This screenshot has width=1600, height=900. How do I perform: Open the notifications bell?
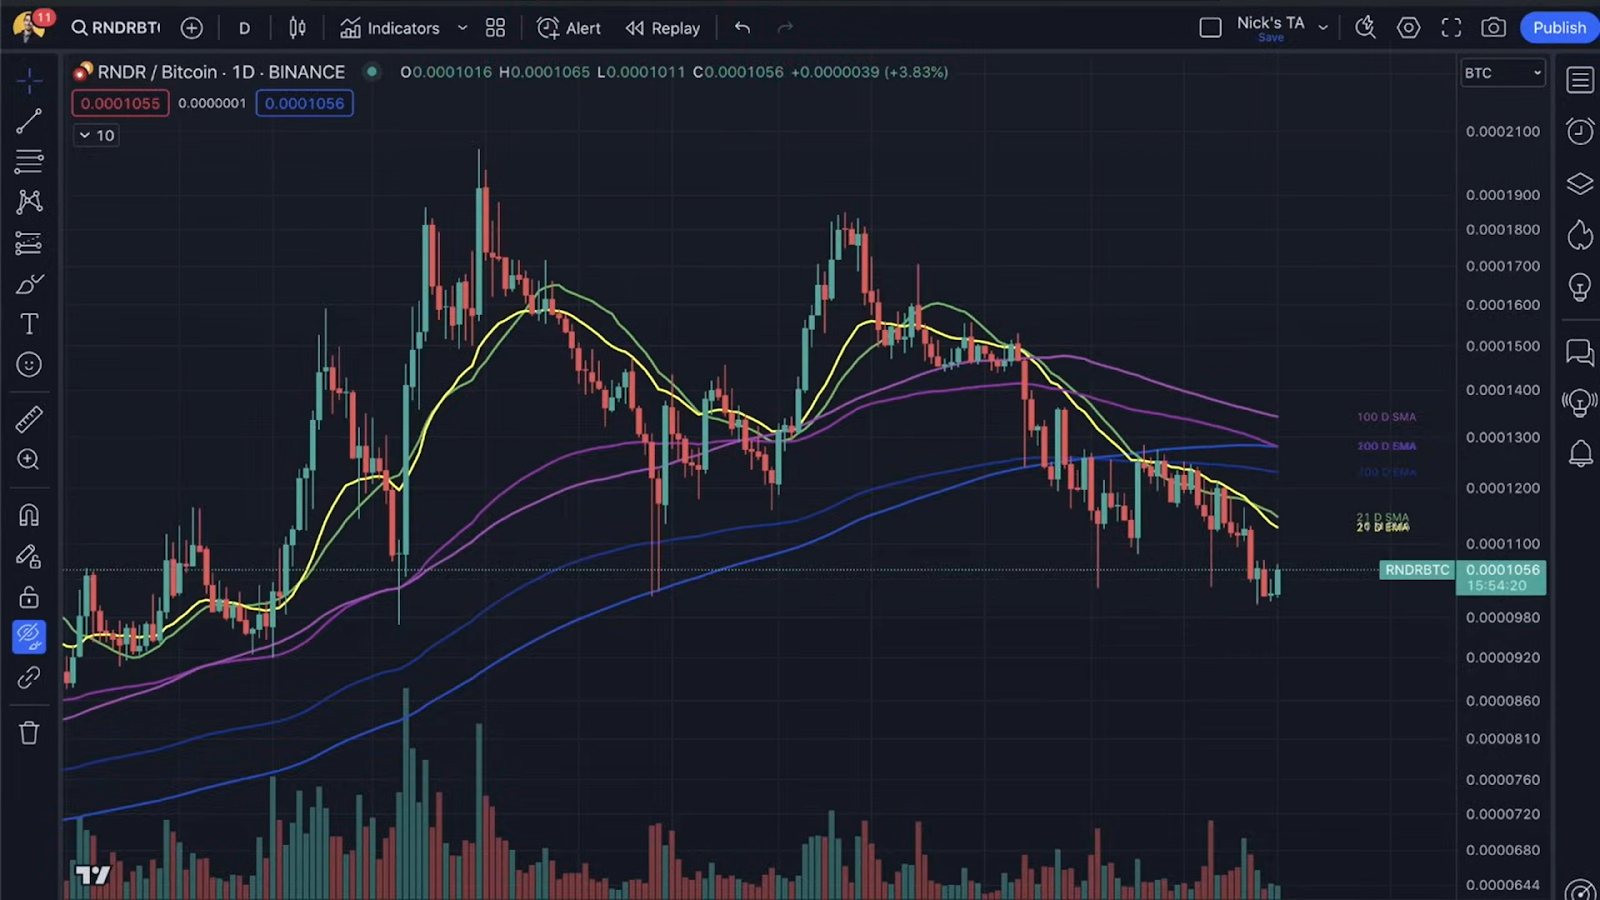point(1580,454)
